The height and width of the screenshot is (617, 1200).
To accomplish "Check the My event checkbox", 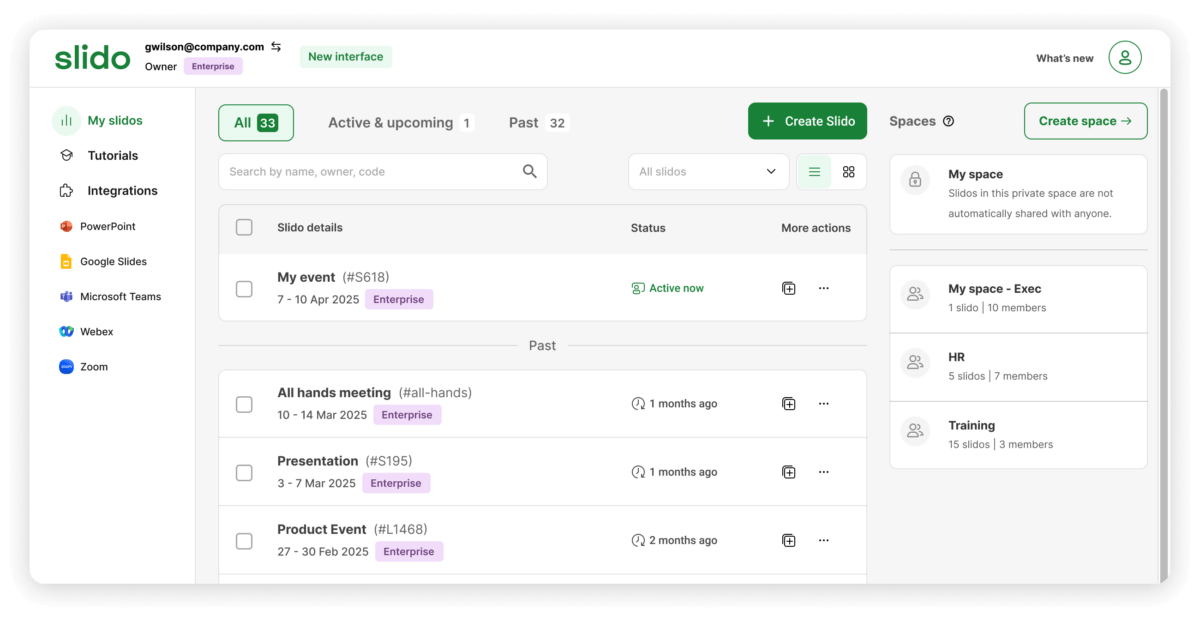I will (x=244, y=289).
